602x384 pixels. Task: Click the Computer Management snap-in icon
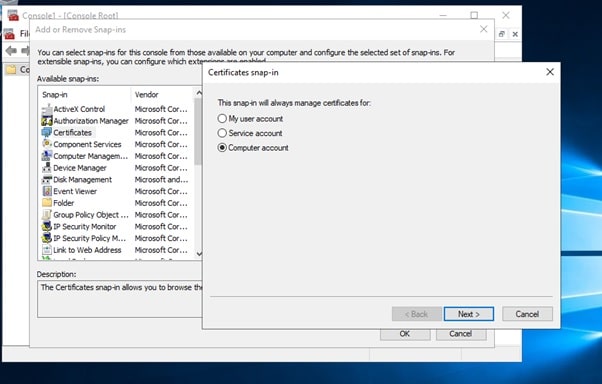click(x=47, y=156)
